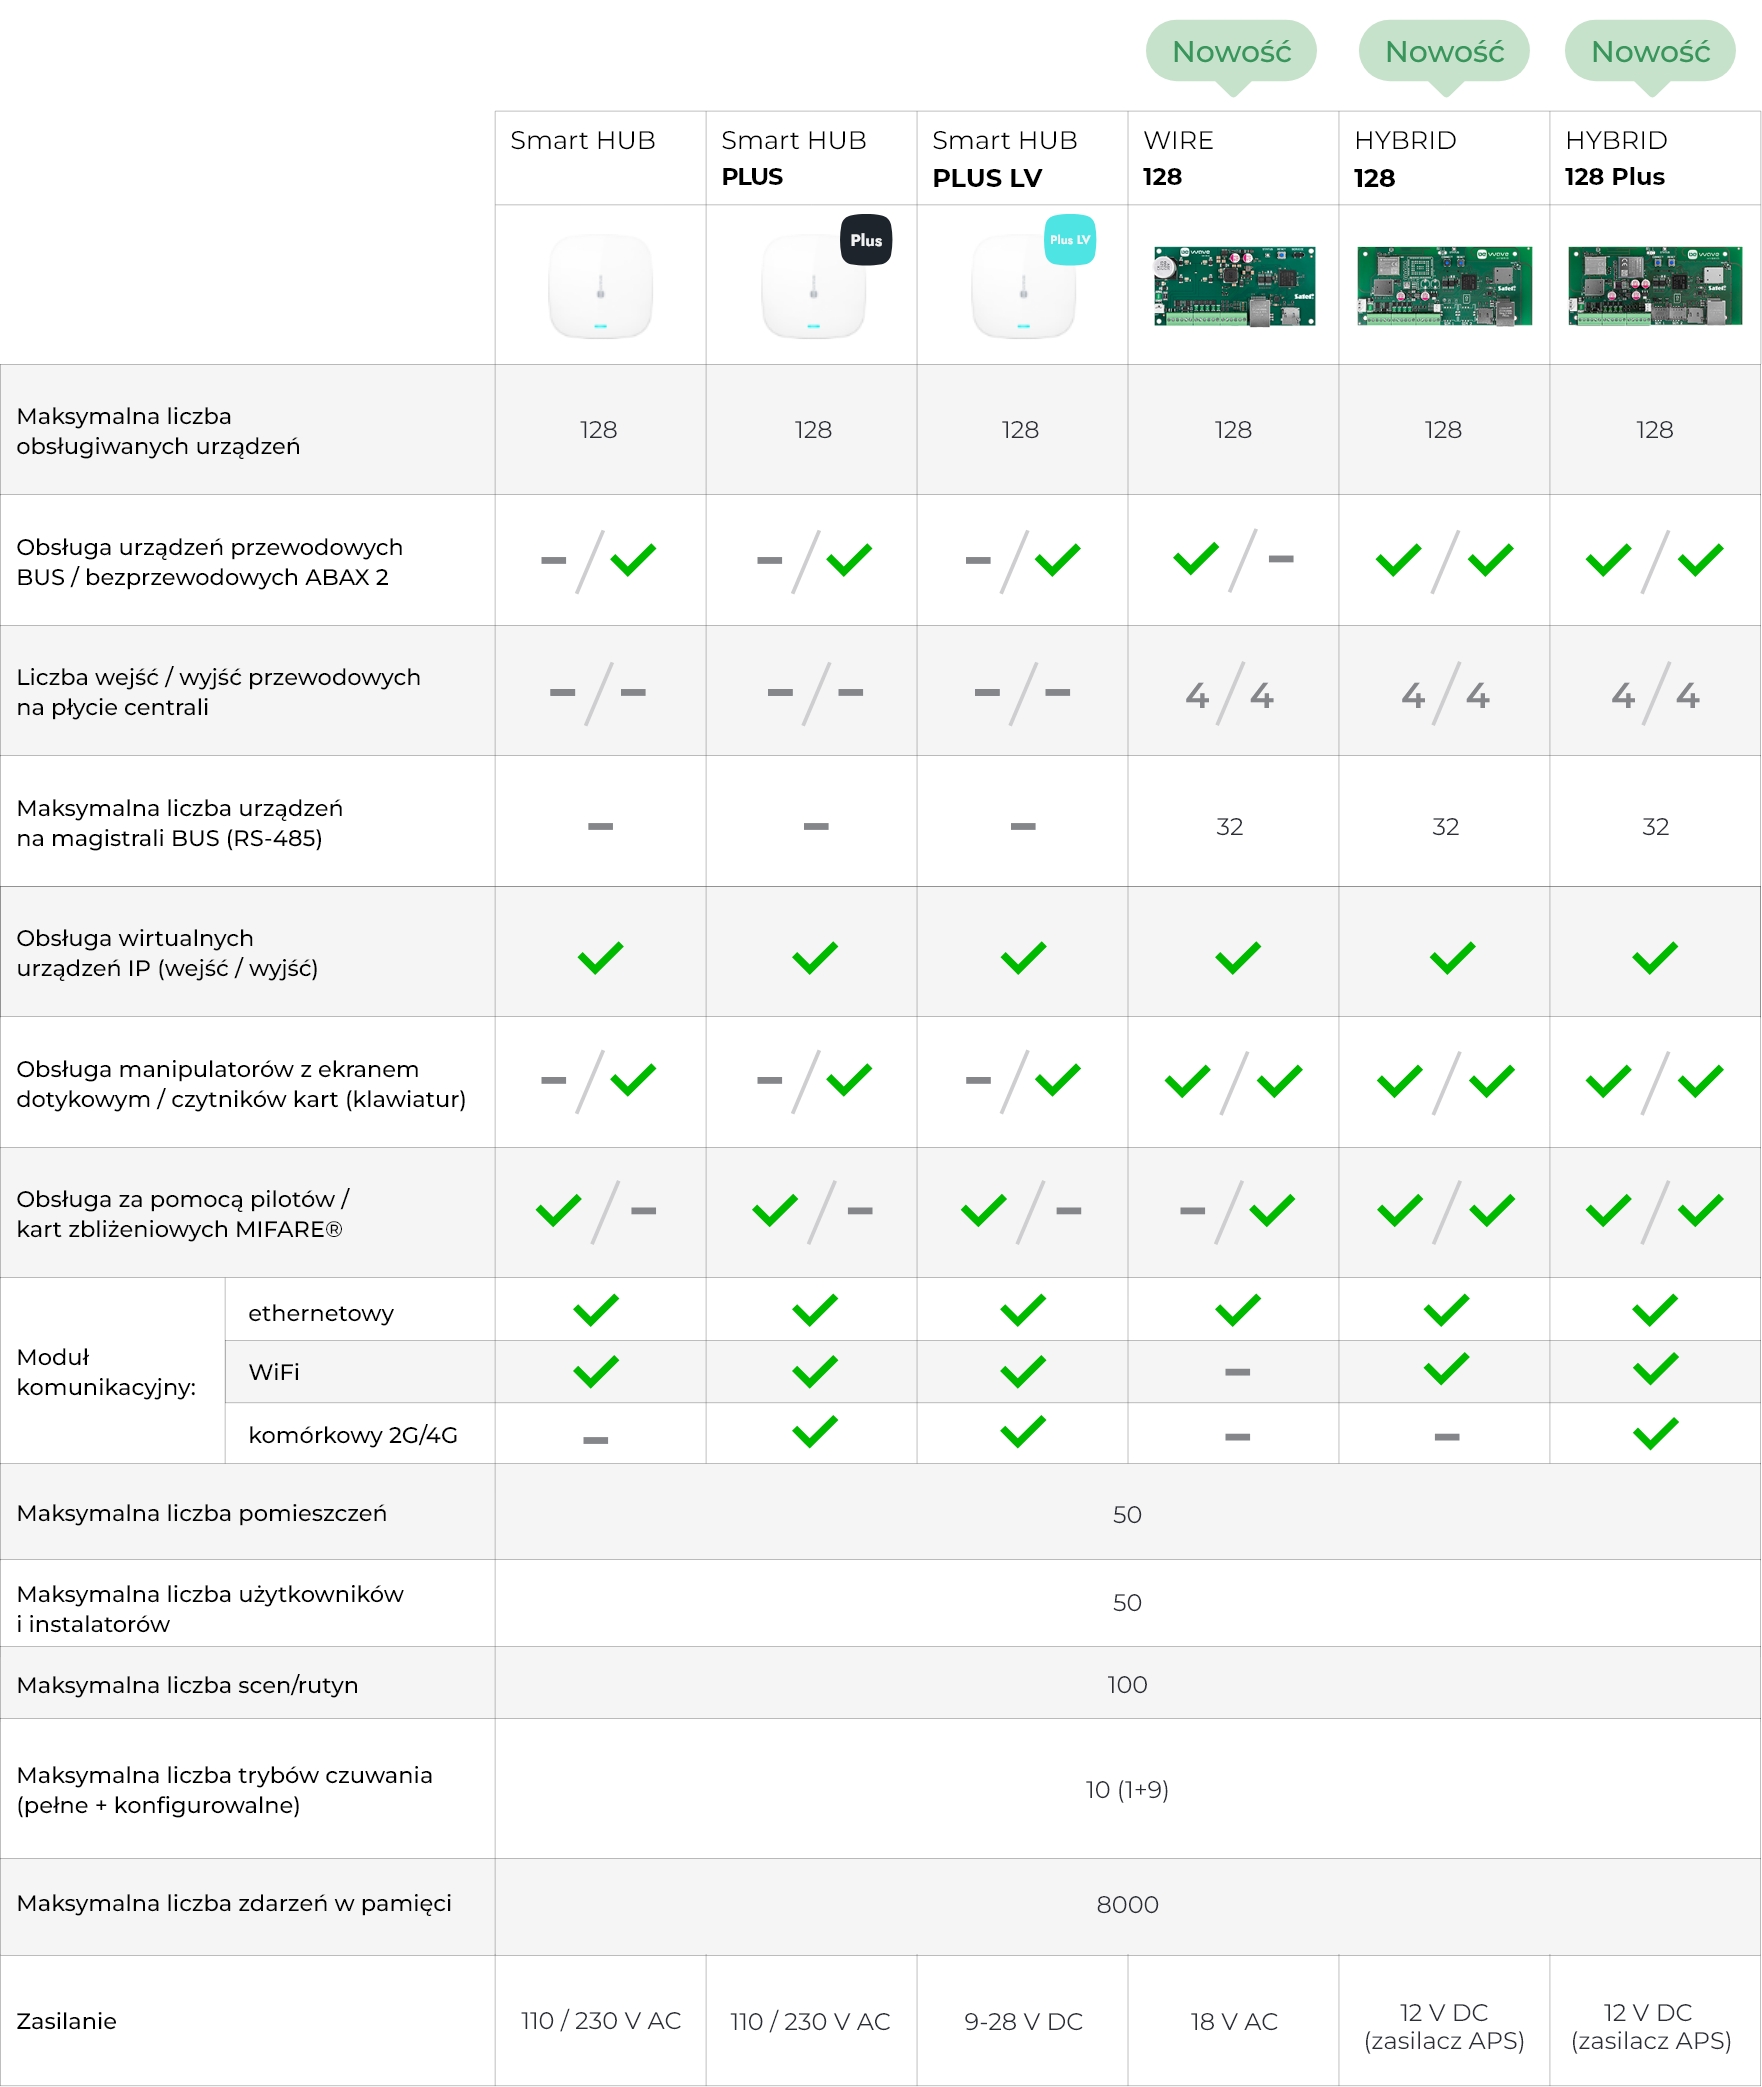
Task: Click the ethernetowy checkmark under WIRE 128
Action: [1238, 1309]
